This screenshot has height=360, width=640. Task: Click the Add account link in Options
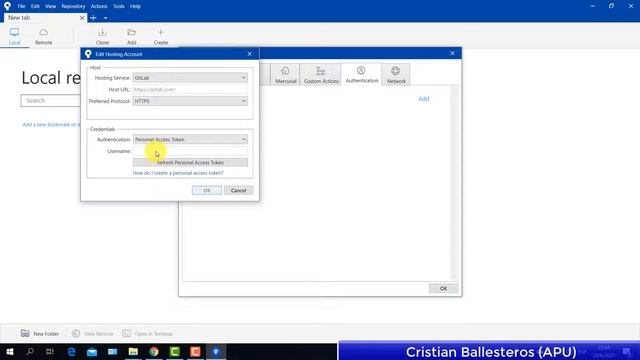click(x=424, y=99)
